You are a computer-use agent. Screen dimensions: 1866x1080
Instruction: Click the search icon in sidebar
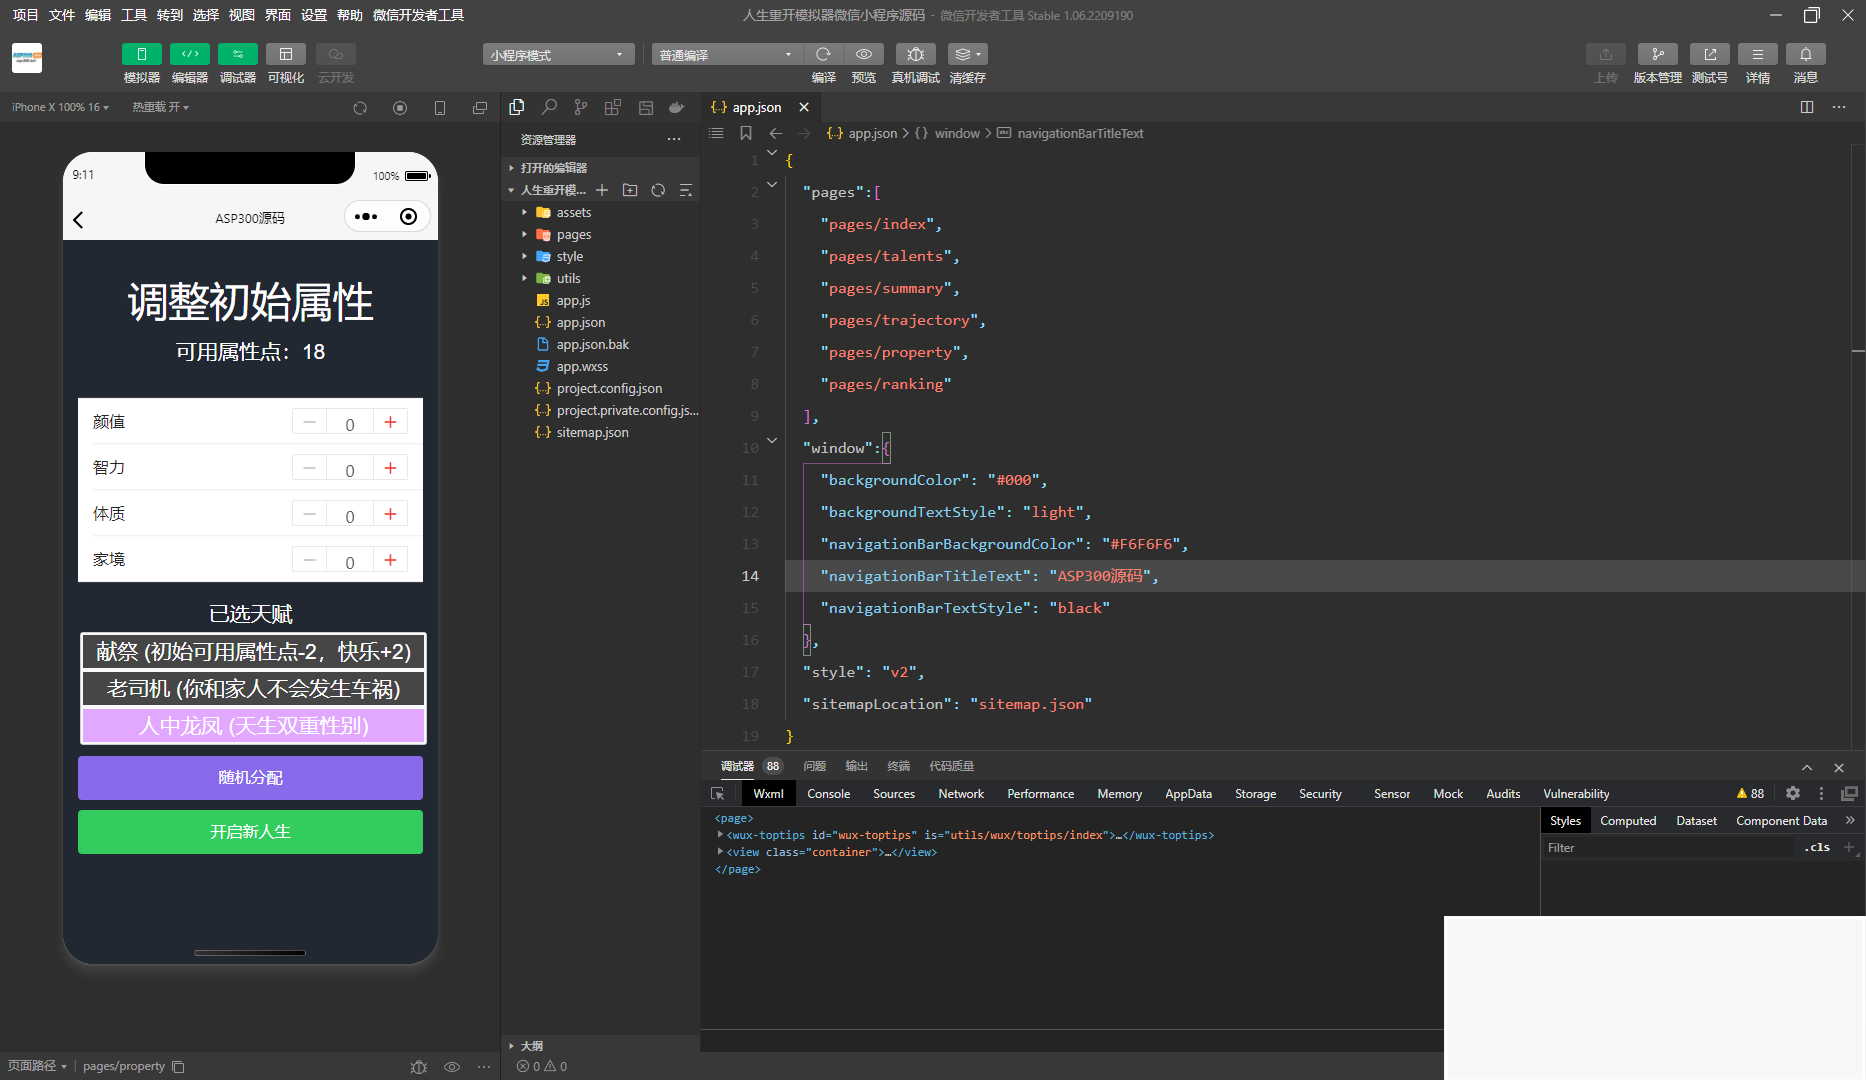point(549,107)
